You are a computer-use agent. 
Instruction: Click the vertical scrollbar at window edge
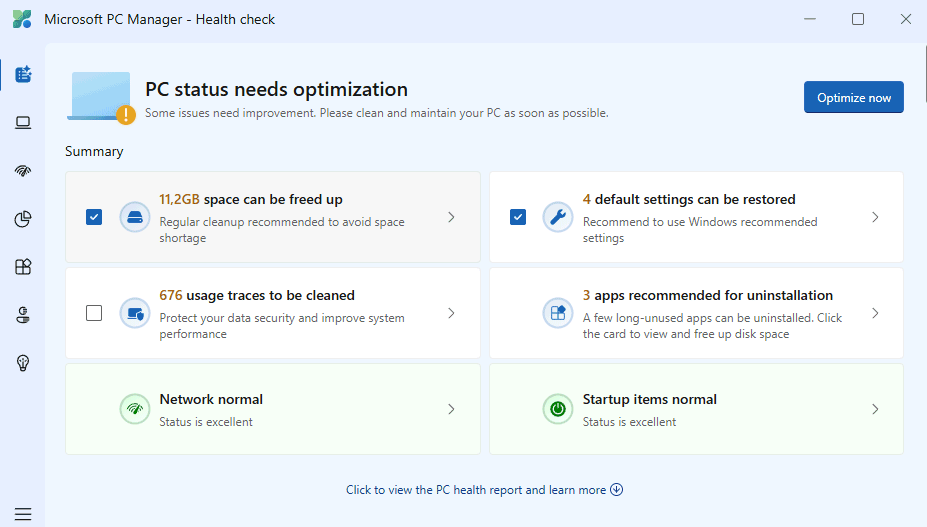[x=924, y=74]
